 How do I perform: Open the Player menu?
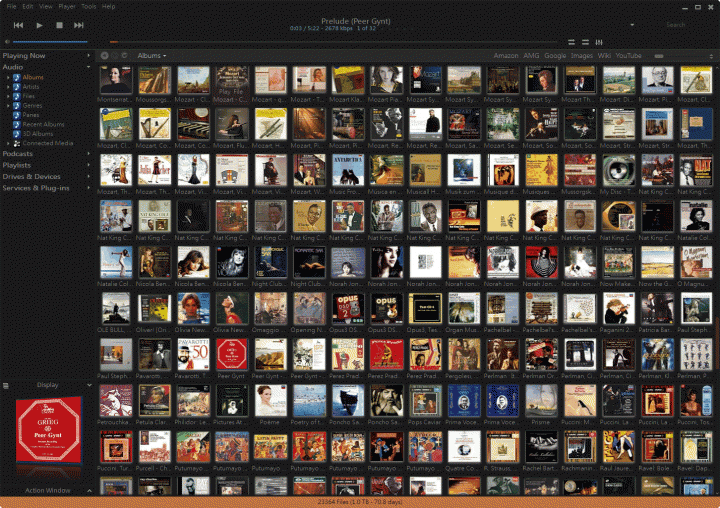pyautogui.click(x=67, y=6)
